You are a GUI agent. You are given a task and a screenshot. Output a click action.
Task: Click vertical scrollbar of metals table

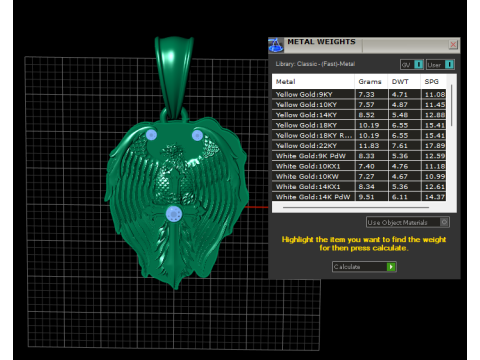coord(452,105)
